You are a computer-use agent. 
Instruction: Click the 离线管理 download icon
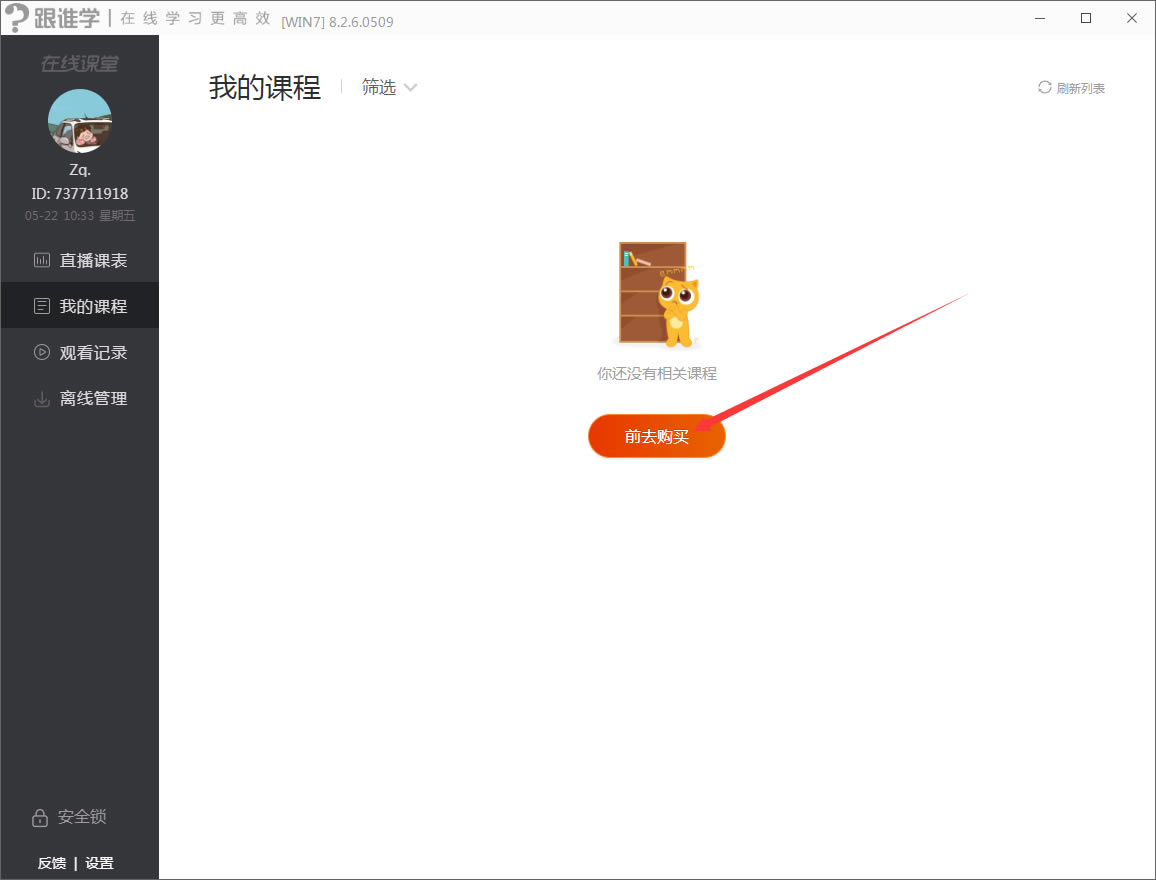[41, 397]
